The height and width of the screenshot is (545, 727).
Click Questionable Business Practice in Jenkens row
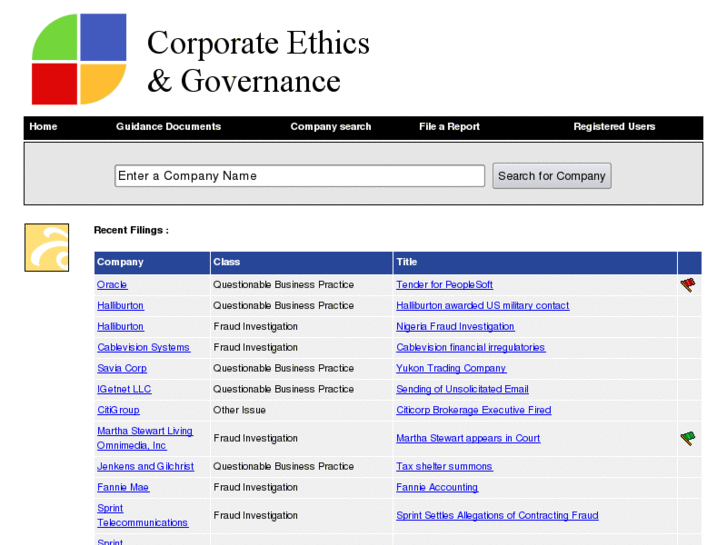click(x=283, y=466)
